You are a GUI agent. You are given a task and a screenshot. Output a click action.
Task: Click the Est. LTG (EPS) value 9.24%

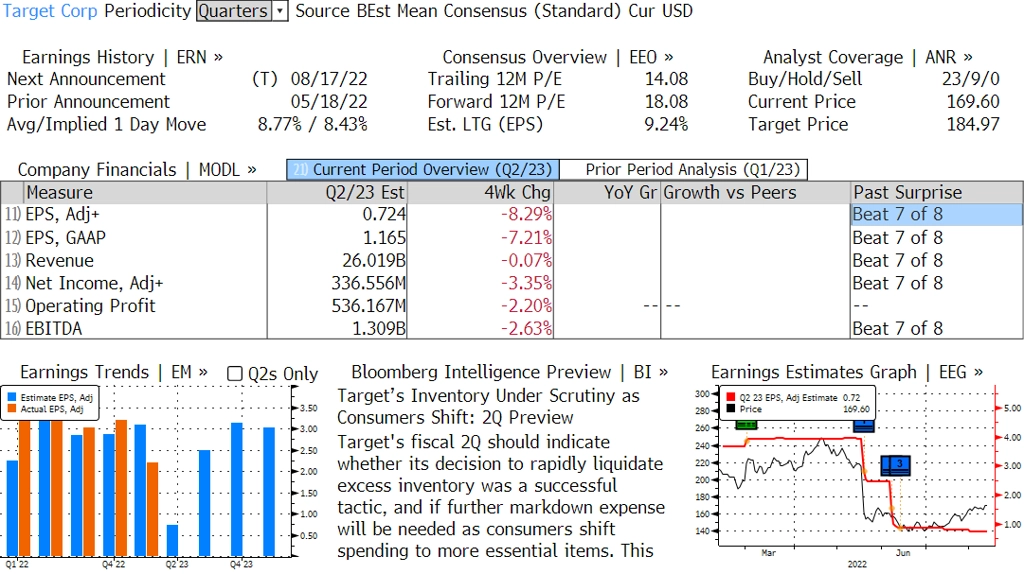click(x=666, y=124)
